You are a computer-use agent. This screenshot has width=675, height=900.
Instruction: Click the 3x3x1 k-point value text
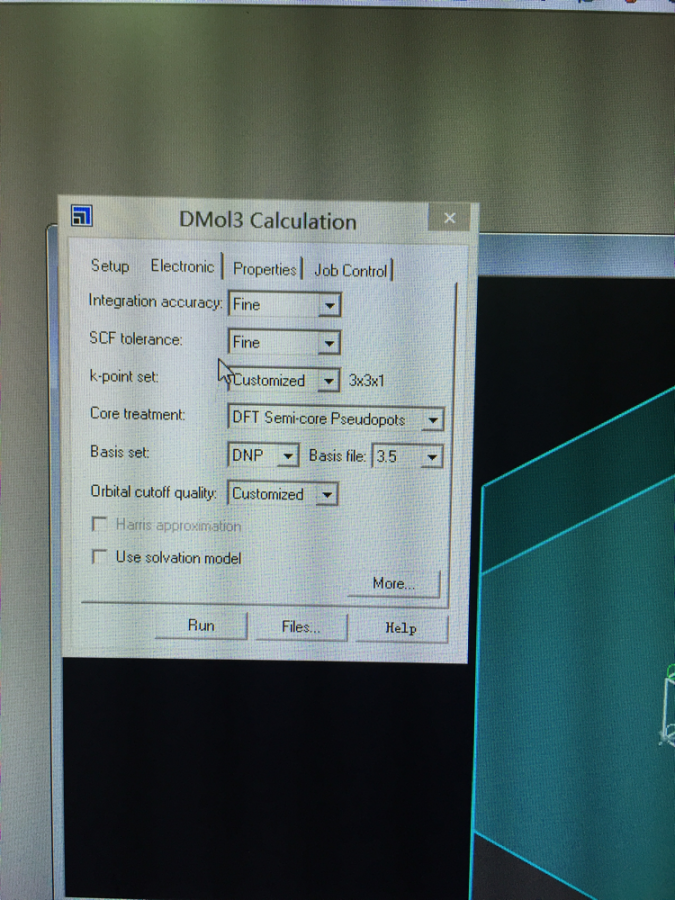click(366, 381)
